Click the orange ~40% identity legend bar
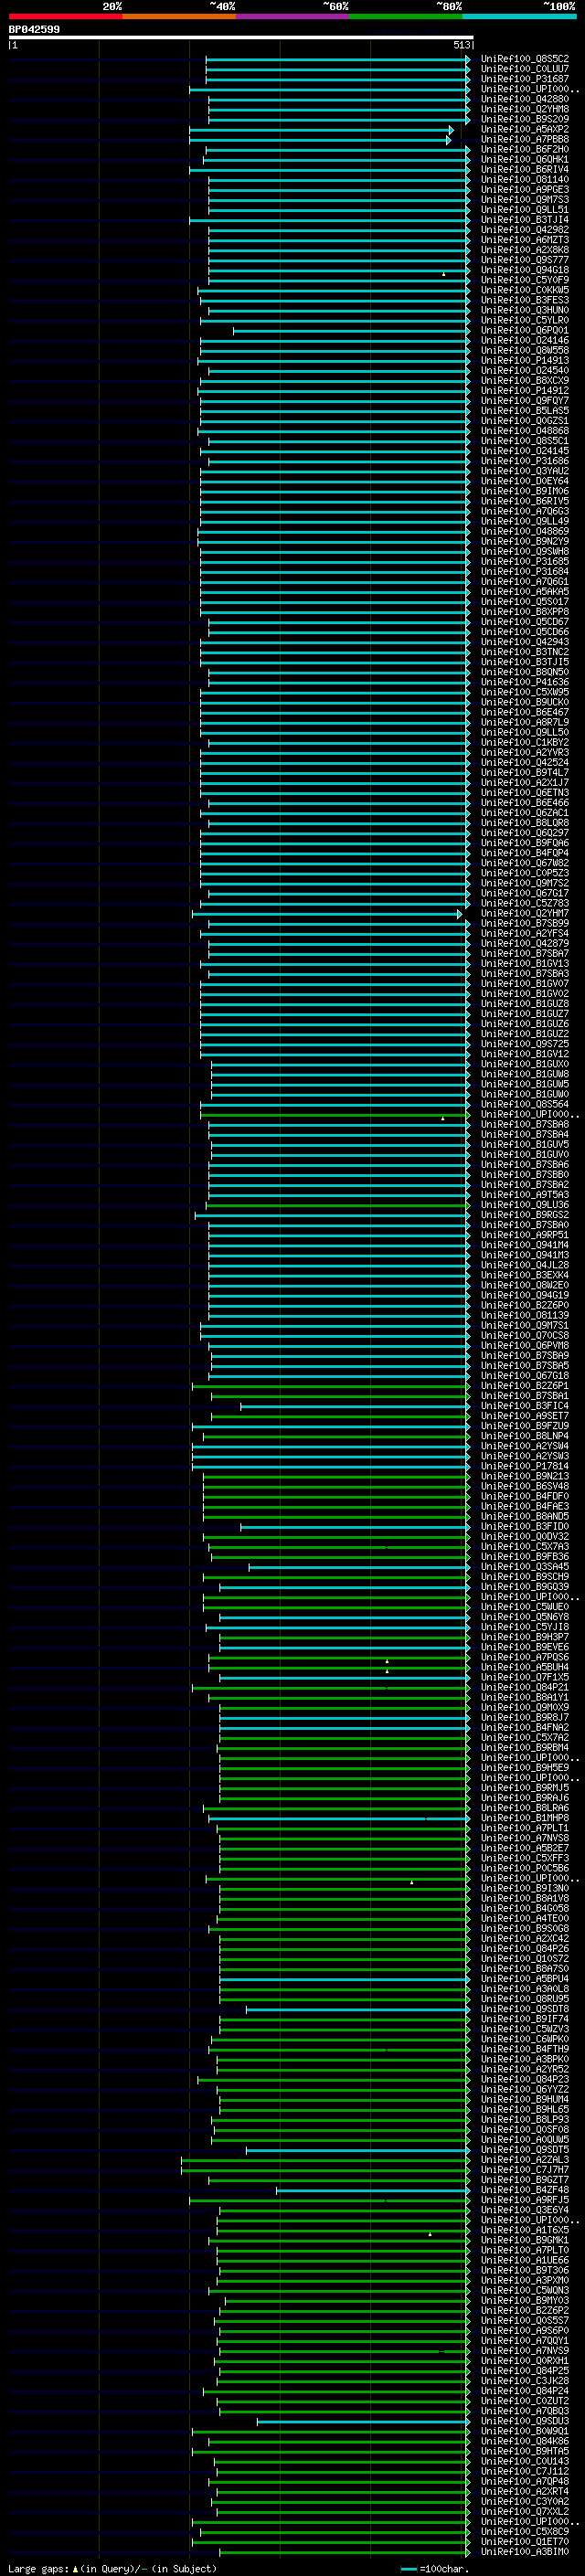This screenshot has height=2576, width=585. tap(179, 16)
